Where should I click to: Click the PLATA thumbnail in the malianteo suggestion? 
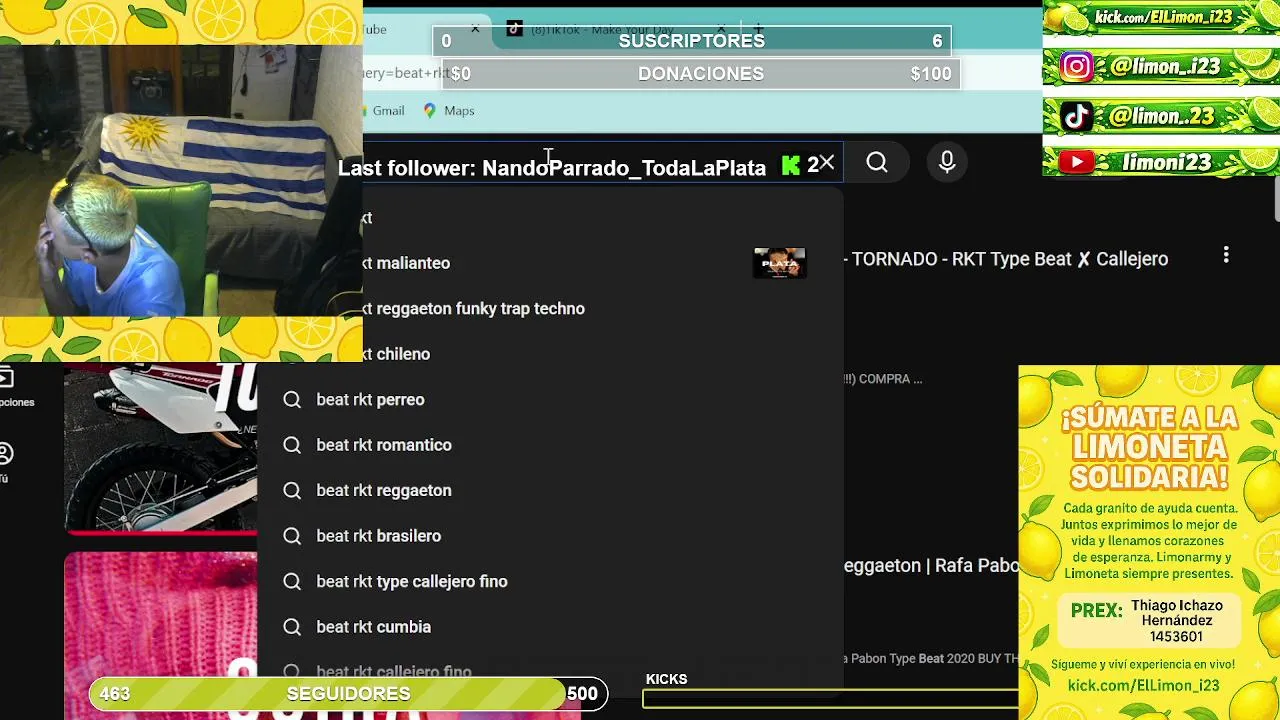tap(780, 263)
